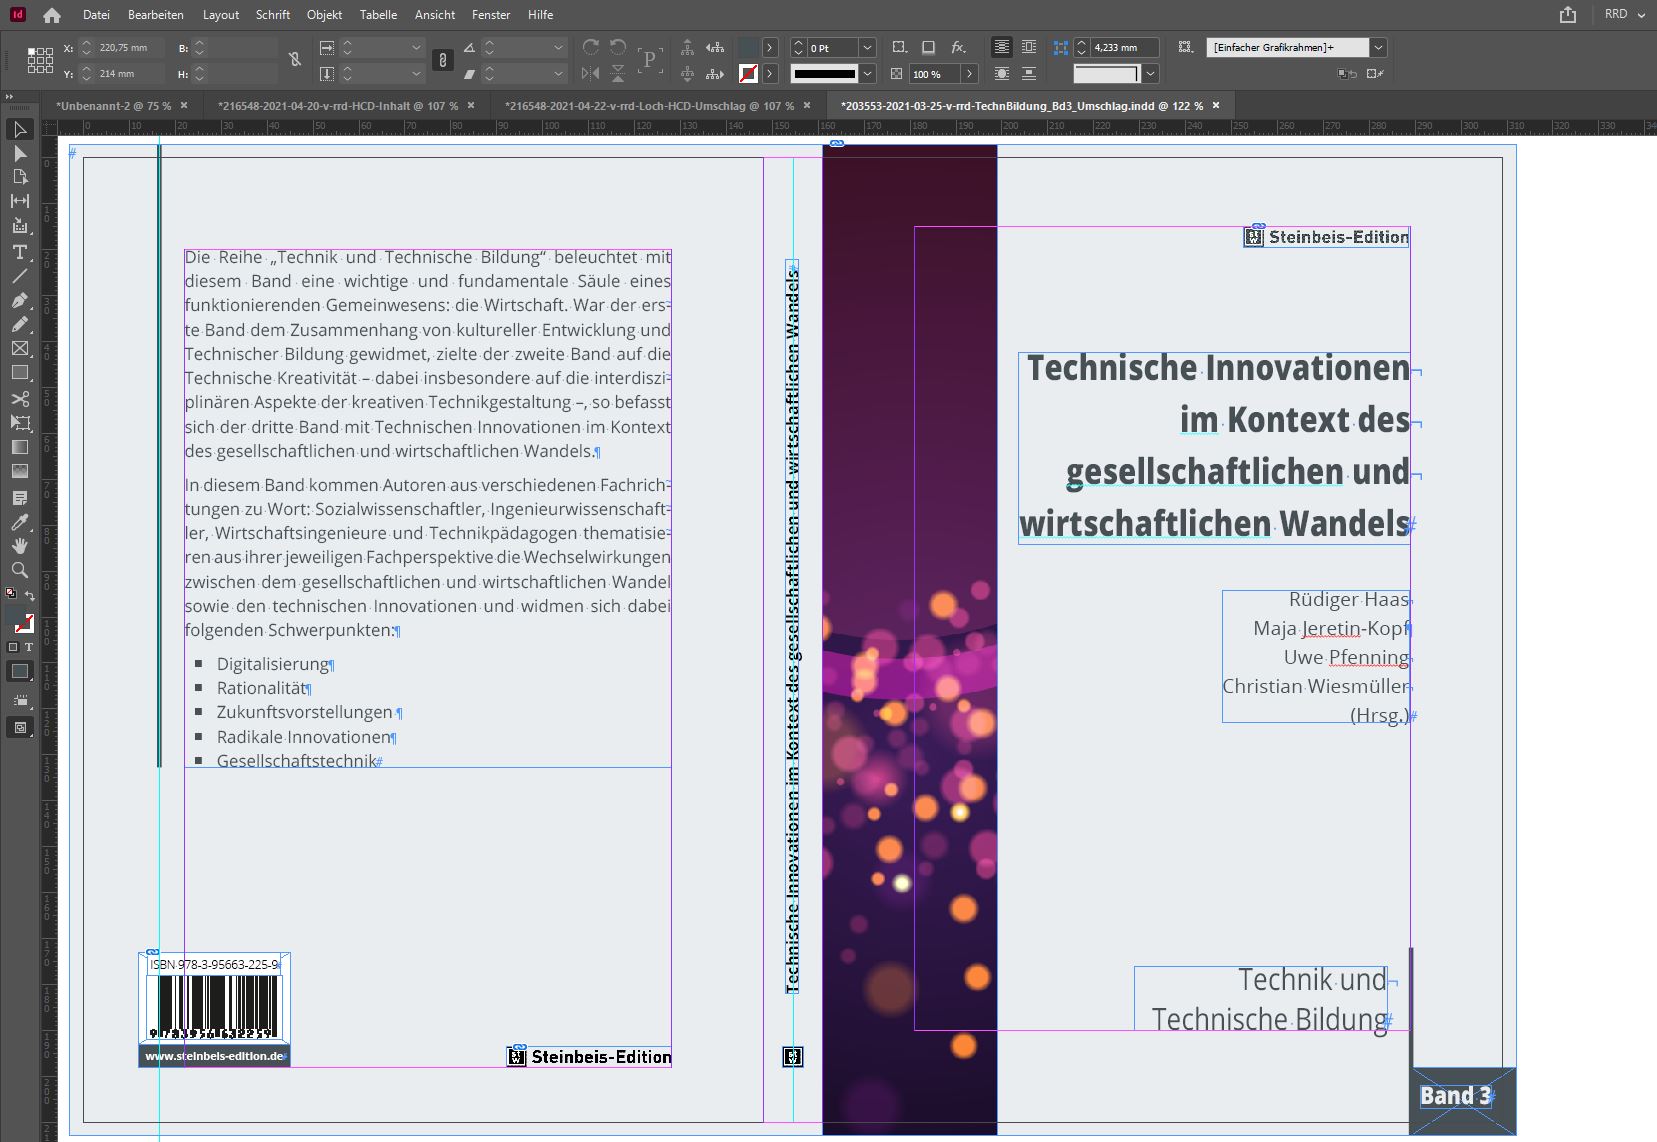Click the X position input field
Image resolution: width=1657 pixels, height=1142 pixels.
tap(130, 47)
